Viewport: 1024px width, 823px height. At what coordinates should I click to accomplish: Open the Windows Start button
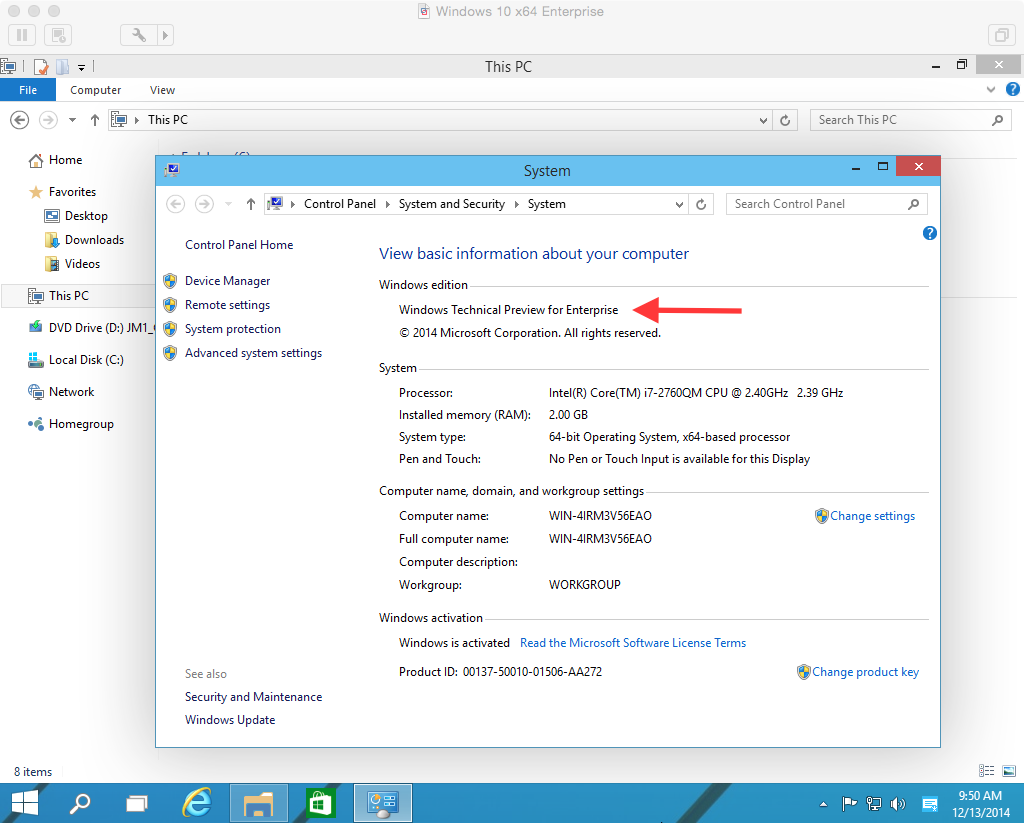[25, 803]
